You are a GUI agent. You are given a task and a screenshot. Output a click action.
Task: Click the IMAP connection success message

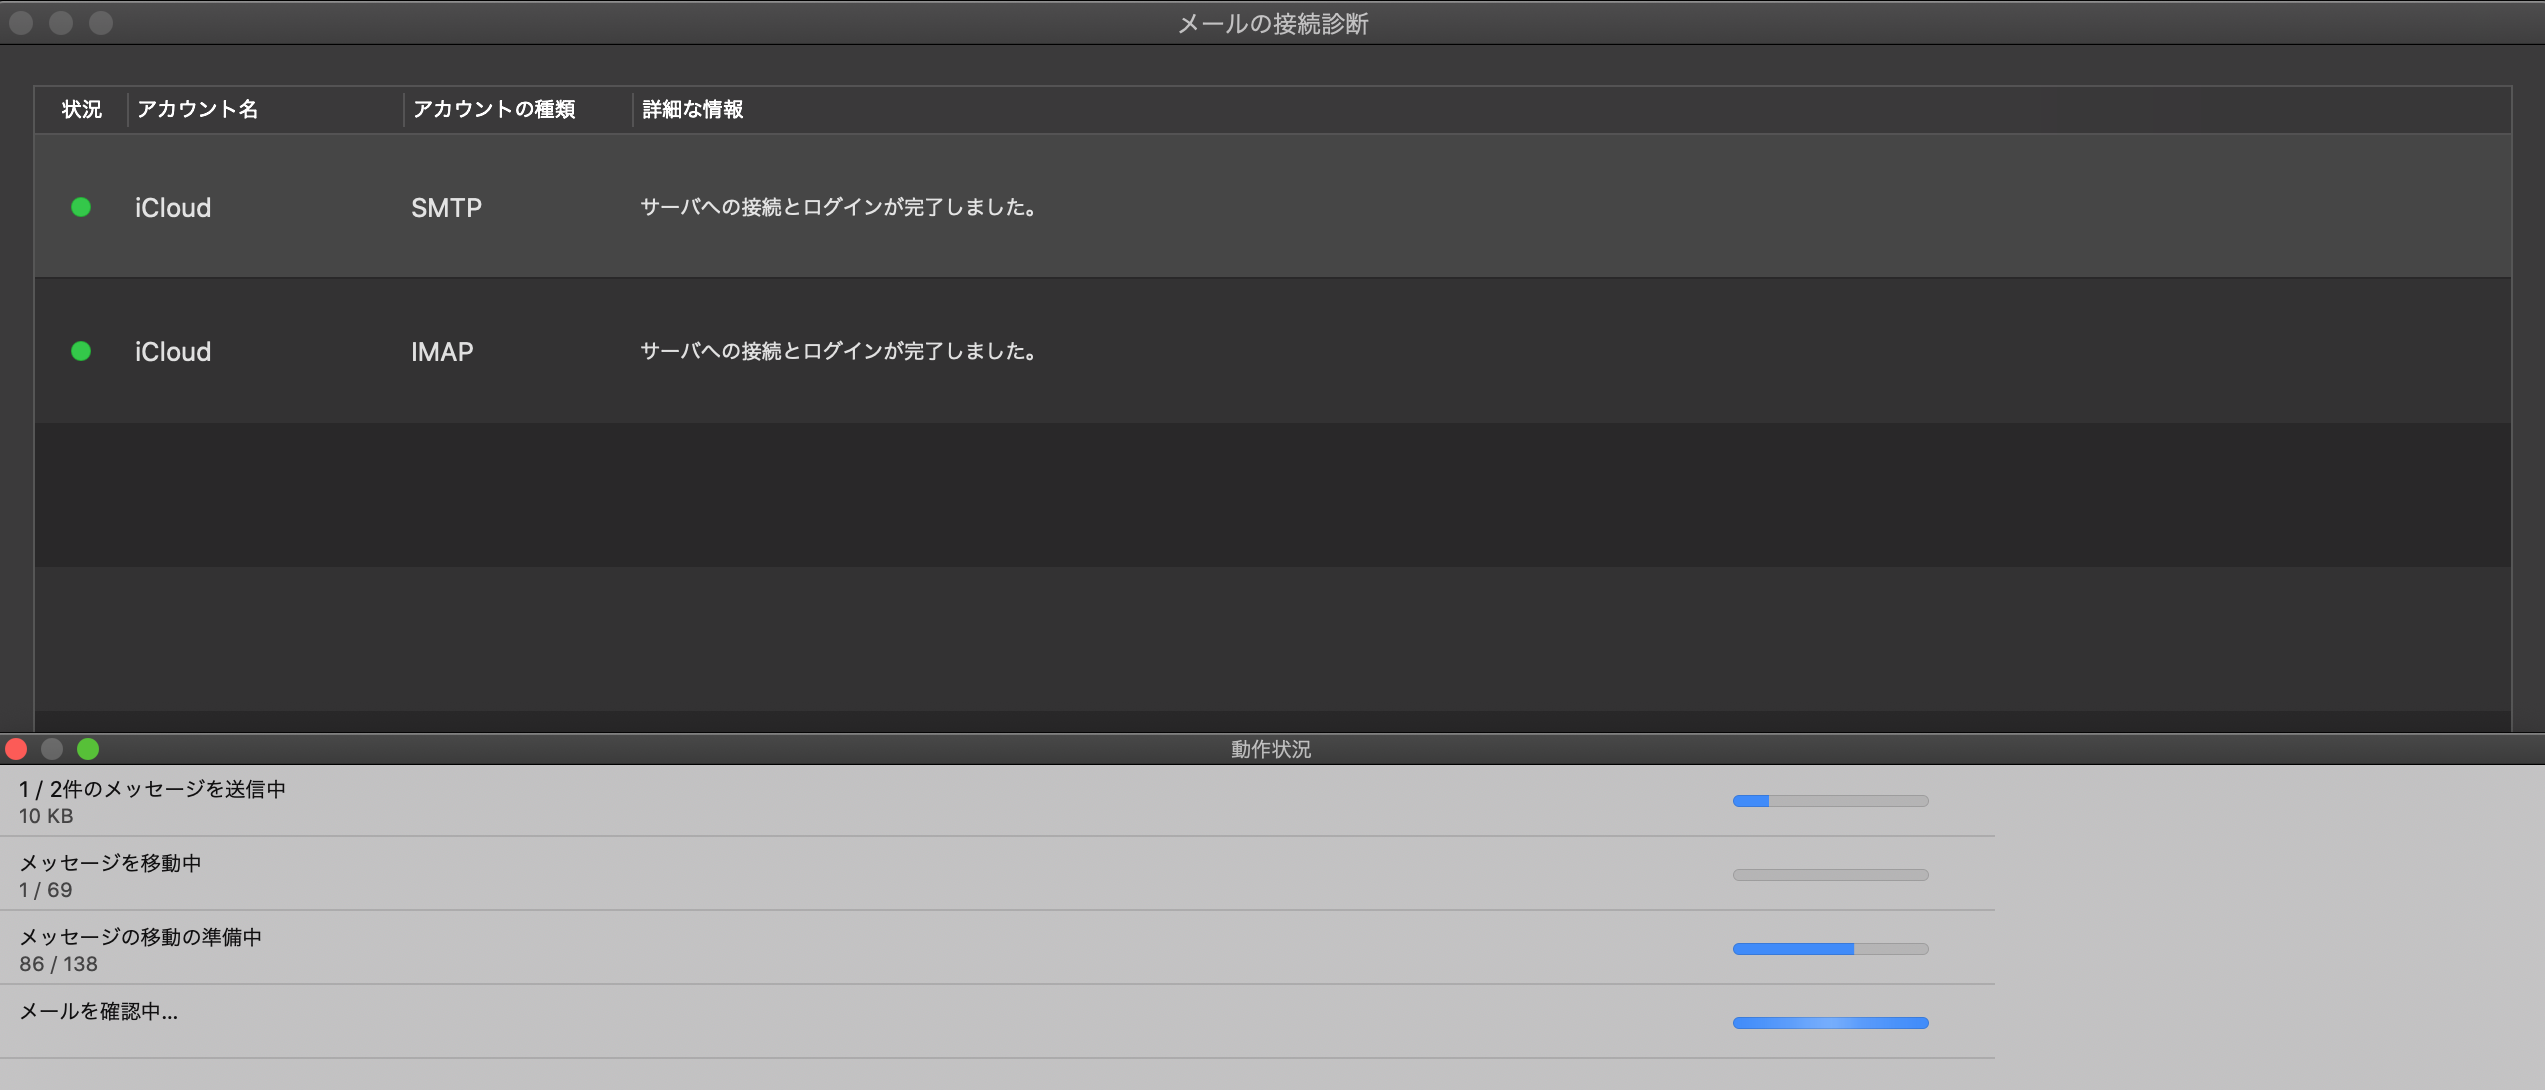tap(838, 351)
